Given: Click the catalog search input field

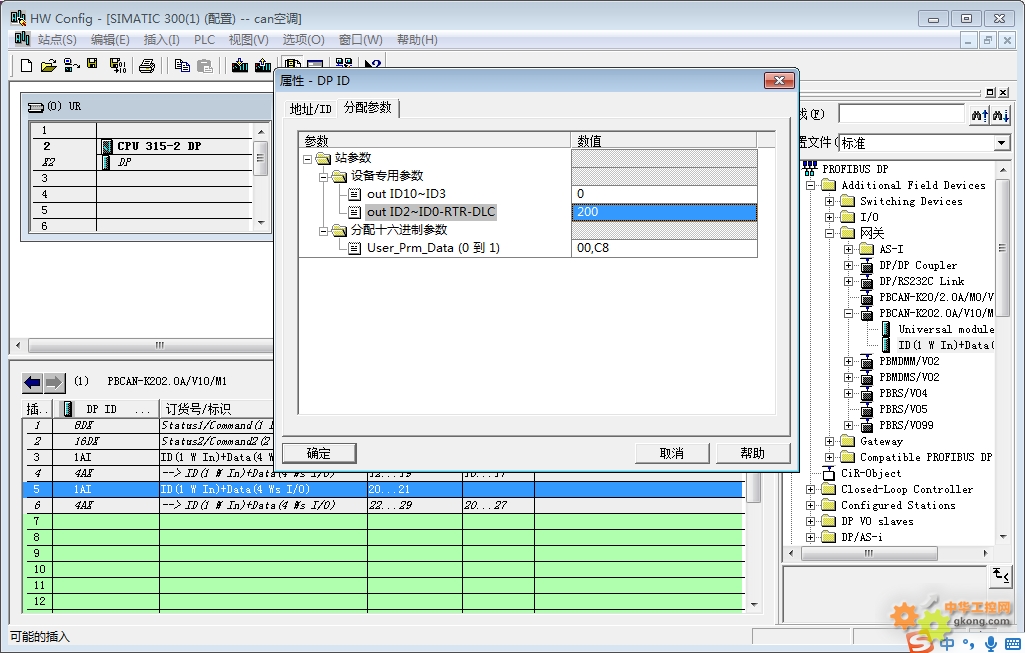Looking at the screenshot, I should [901, 114].
